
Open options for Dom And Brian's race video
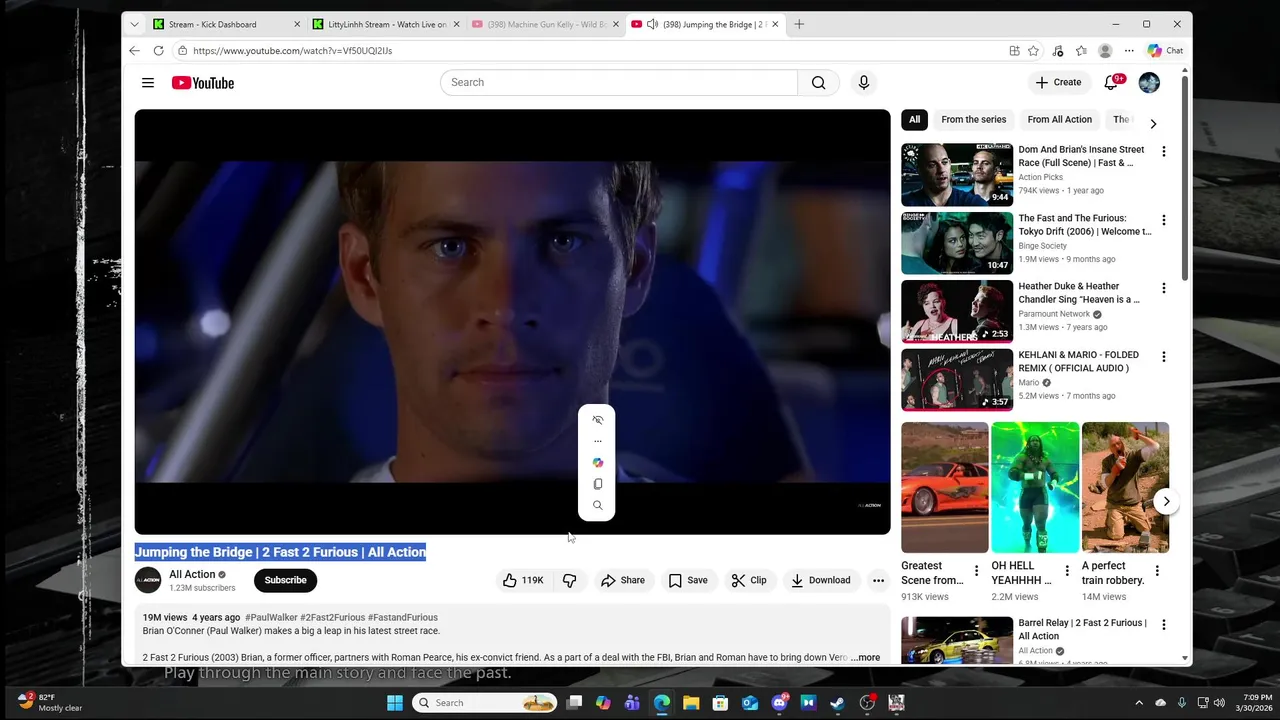click(1163, 151)
